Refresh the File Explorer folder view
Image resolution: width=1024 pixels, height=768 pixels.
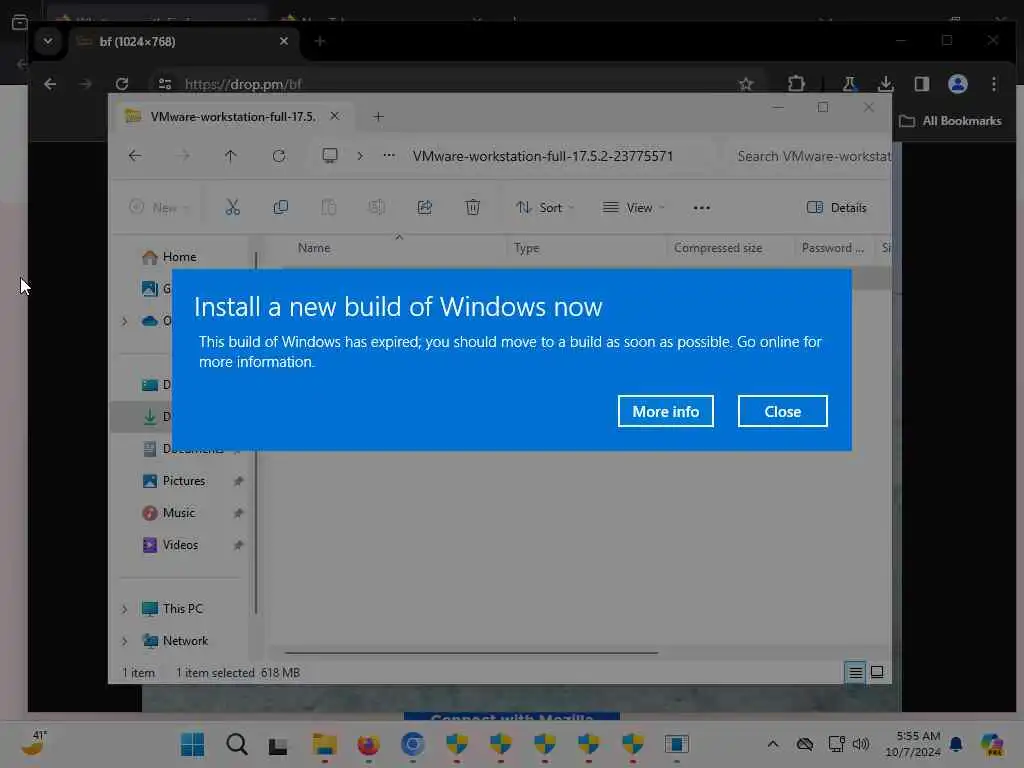(x=279, y=155)
